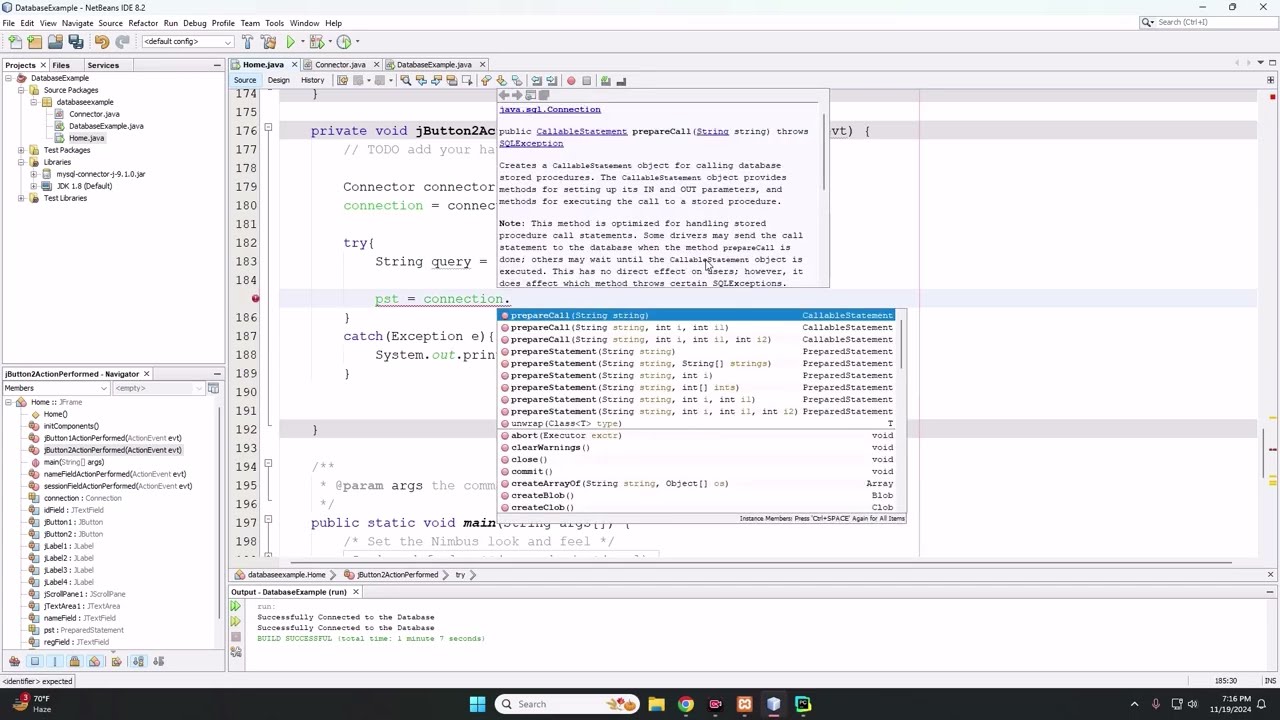
Task: Switch to Design view button
Action: [x=278, y=81]
